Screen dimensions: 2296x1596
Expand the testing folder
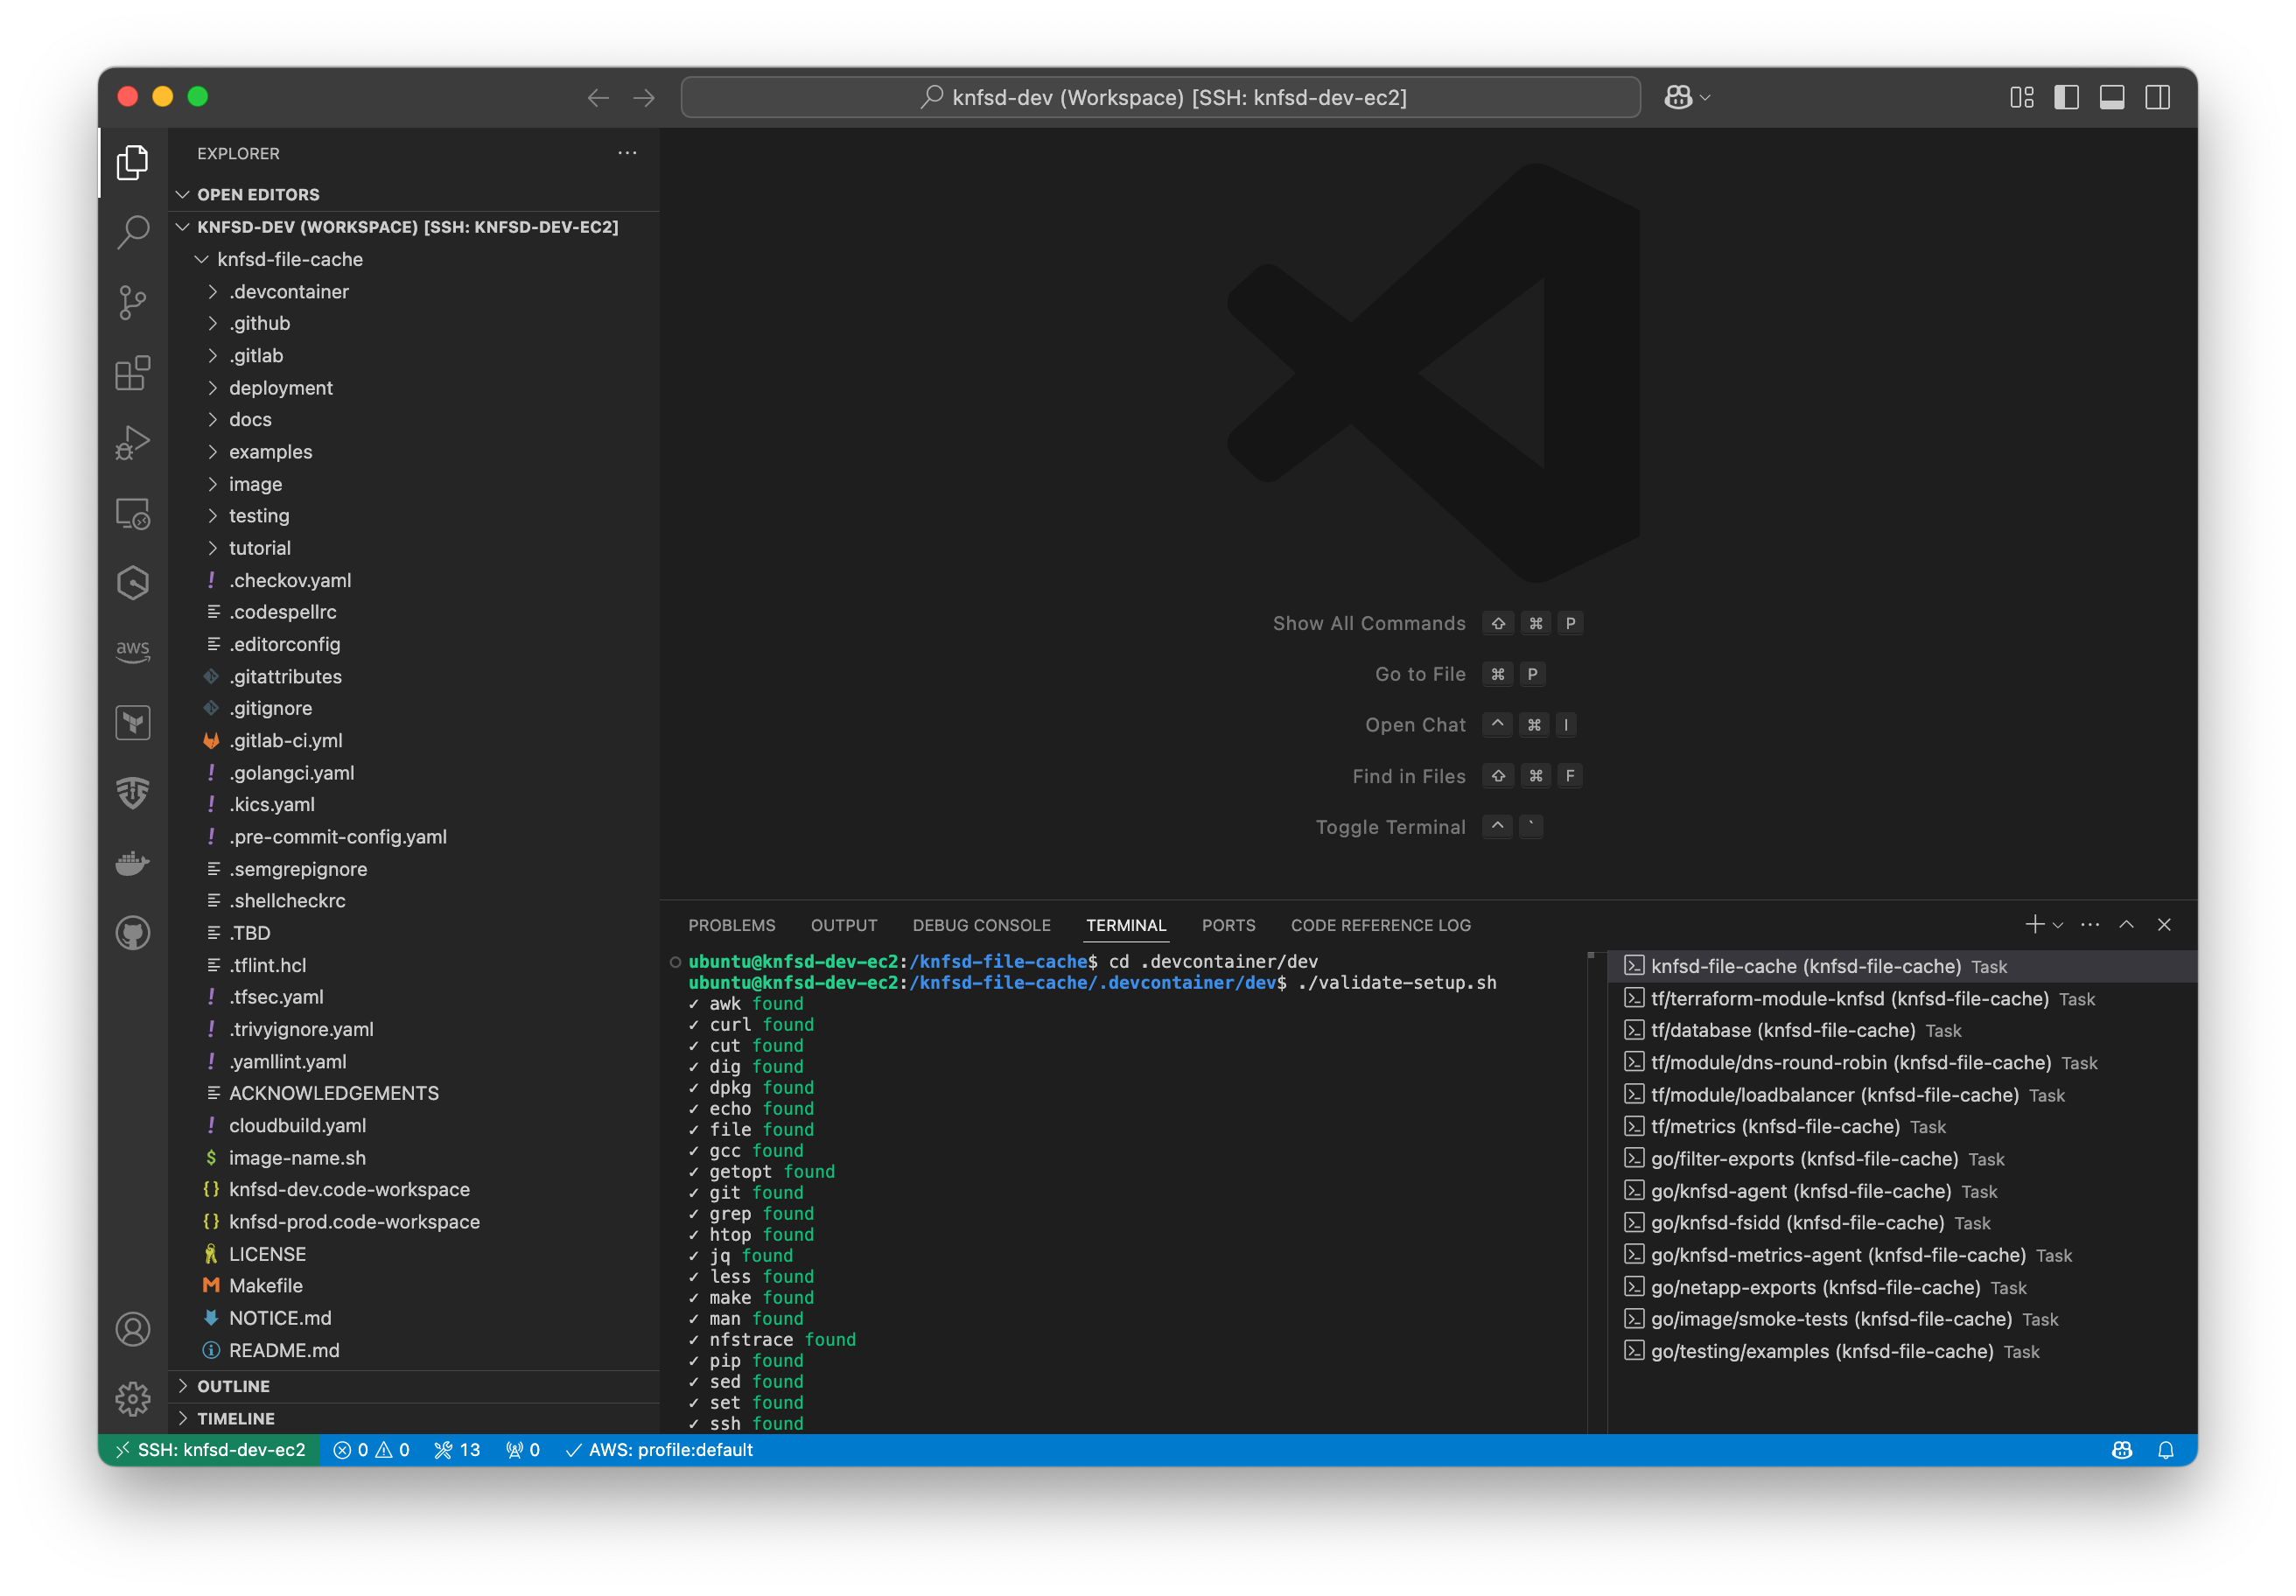coord(414,515)
